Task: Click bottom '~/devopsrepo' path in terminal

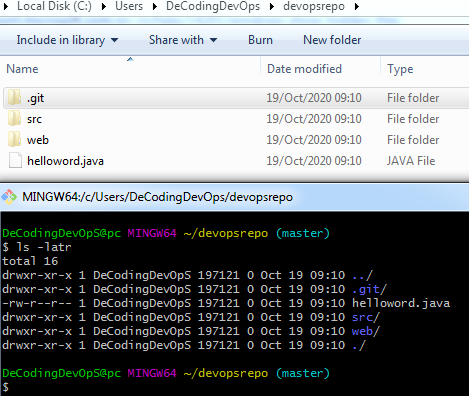Action: click(x=226, y=373)
